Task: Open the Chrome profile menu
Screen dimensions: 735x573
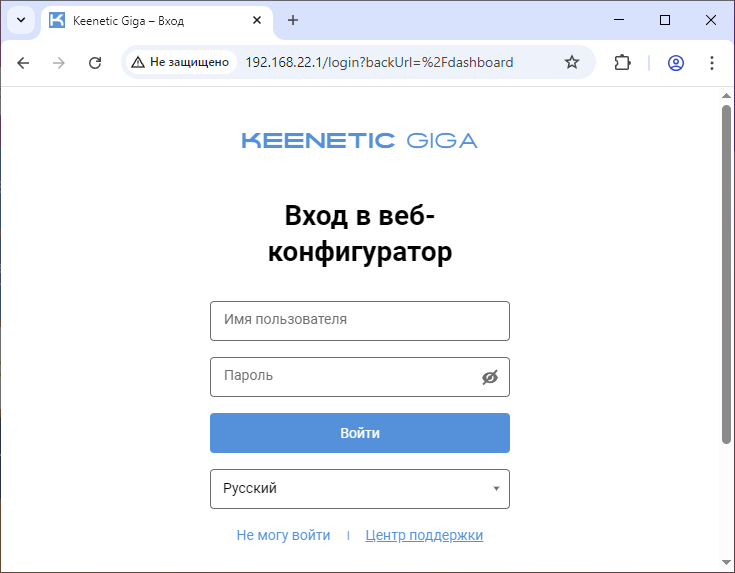Action: point(676,63)
